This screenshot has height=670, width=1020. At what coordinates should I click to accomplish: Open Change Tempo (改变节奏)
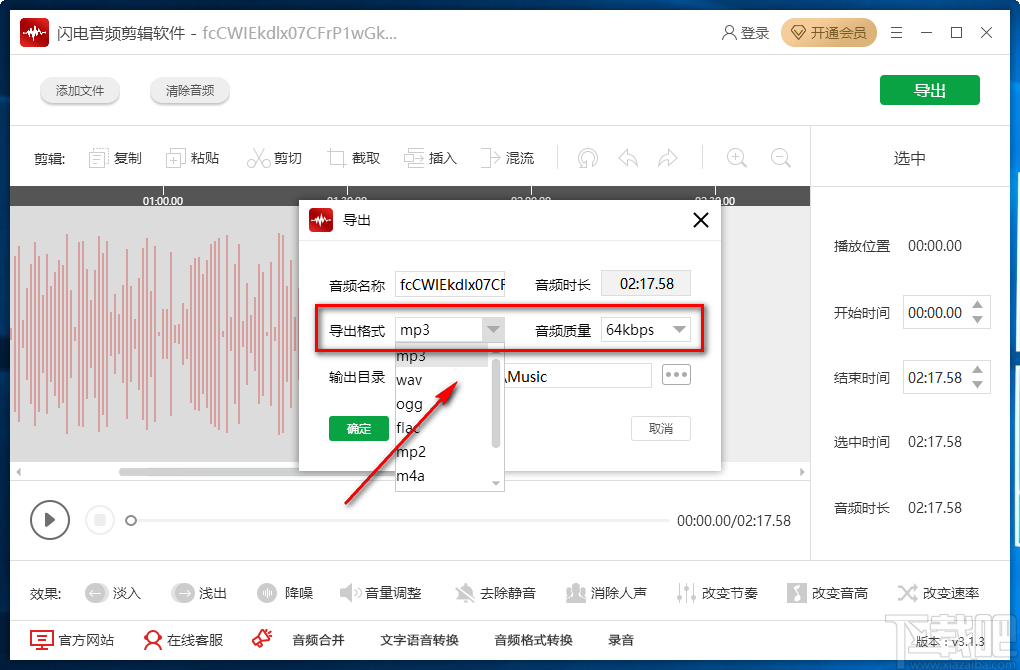click(x=717, y=593)
